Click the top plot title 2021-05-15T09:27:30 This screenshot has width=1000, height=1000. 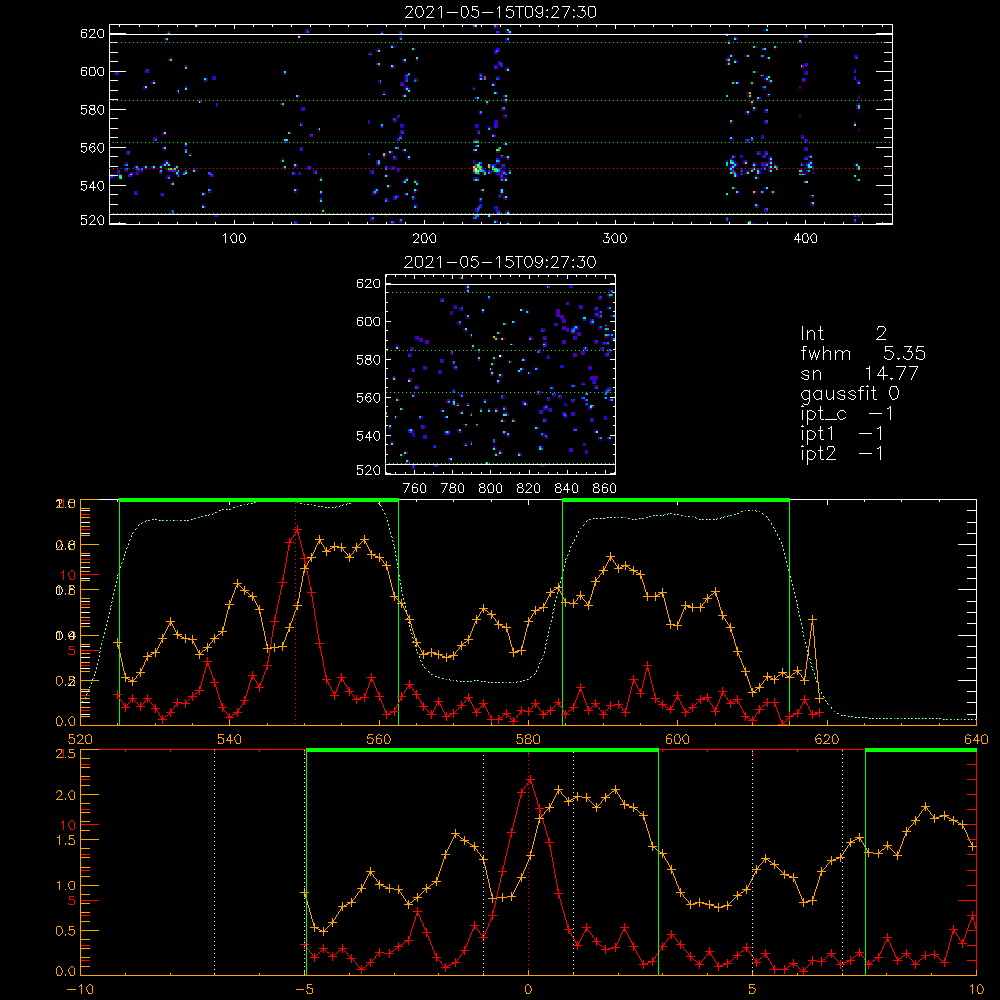pos(501,12)
